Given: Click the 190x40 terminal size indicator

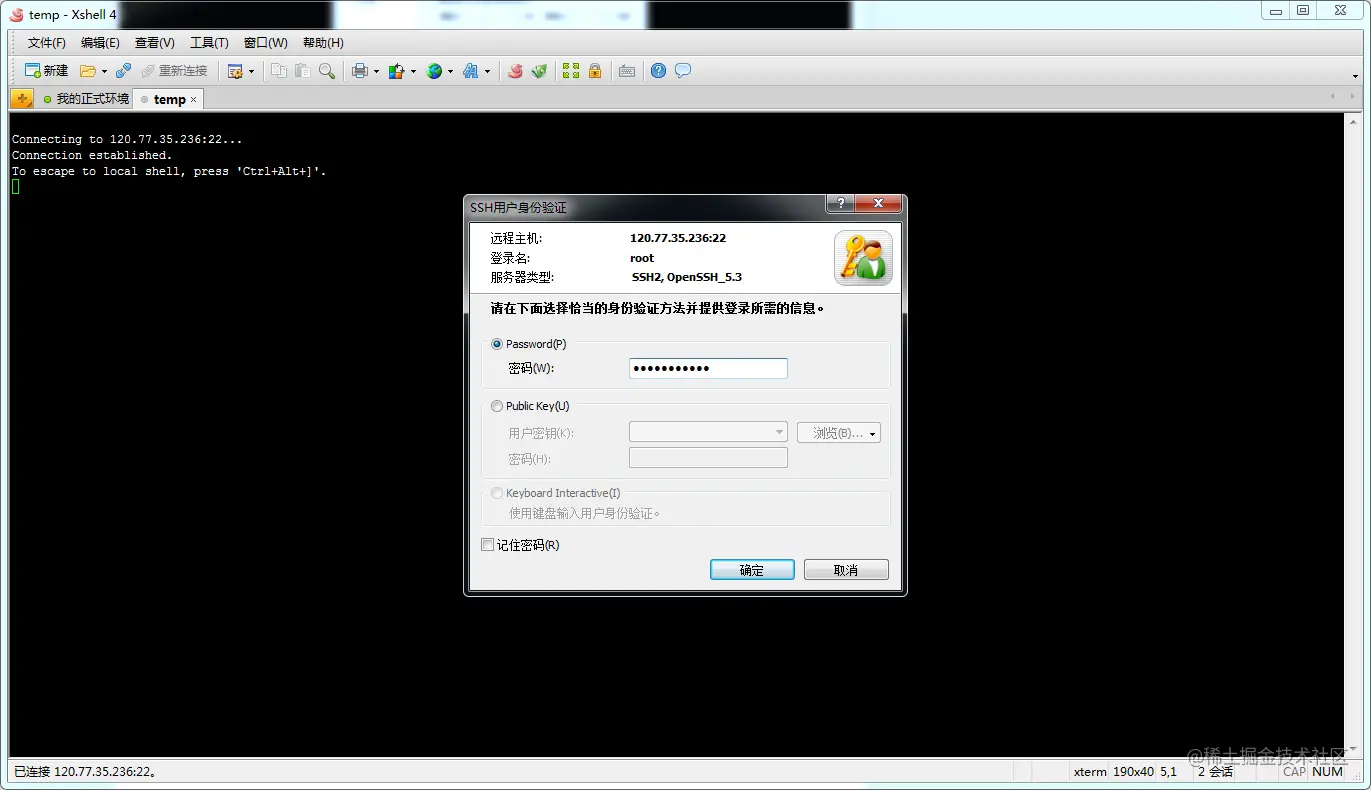Looking at the screenshot, I should click(x=1133, y=772).
